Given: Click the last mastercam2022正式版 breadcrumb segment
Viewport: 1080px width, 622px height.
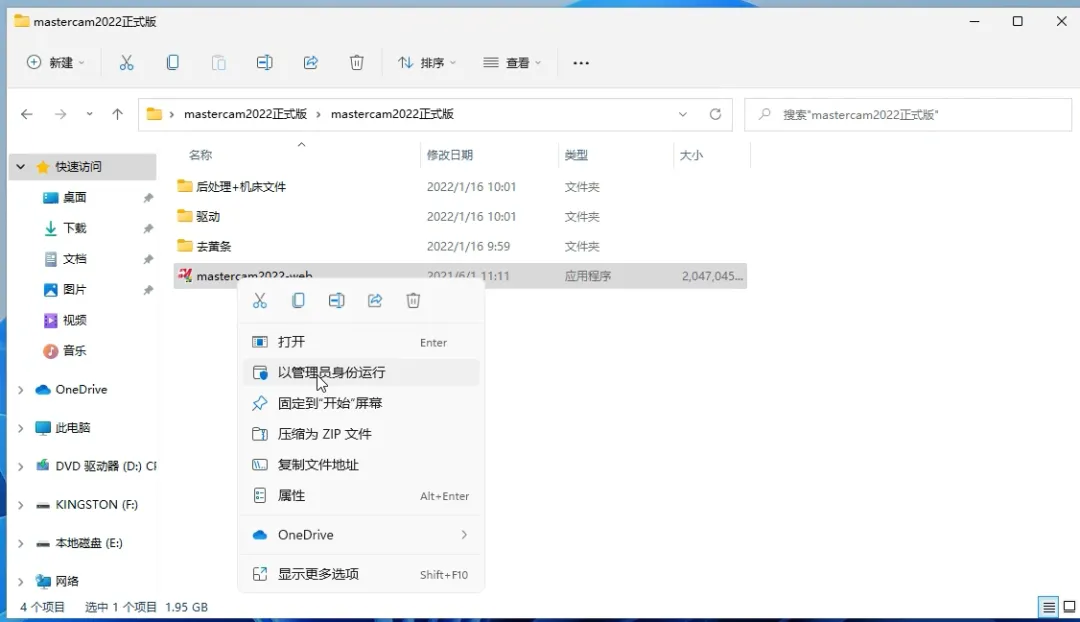Looking at the screenshot, I should click(x=392, y=114).
